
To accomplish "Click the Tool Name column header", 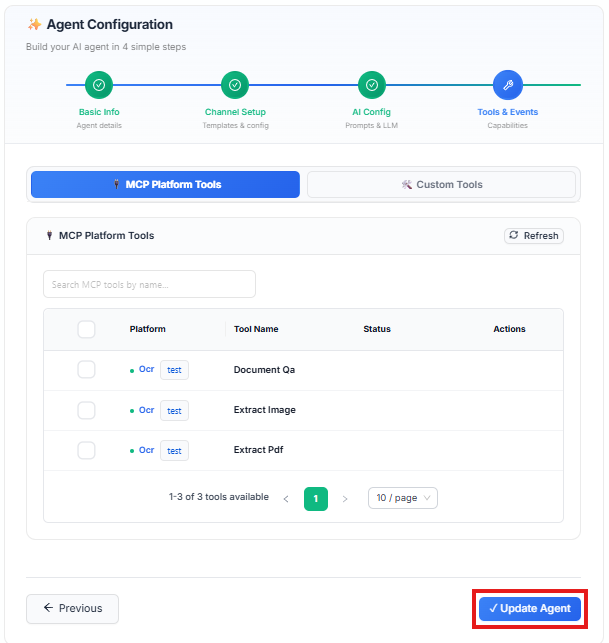I will point(256,329).
